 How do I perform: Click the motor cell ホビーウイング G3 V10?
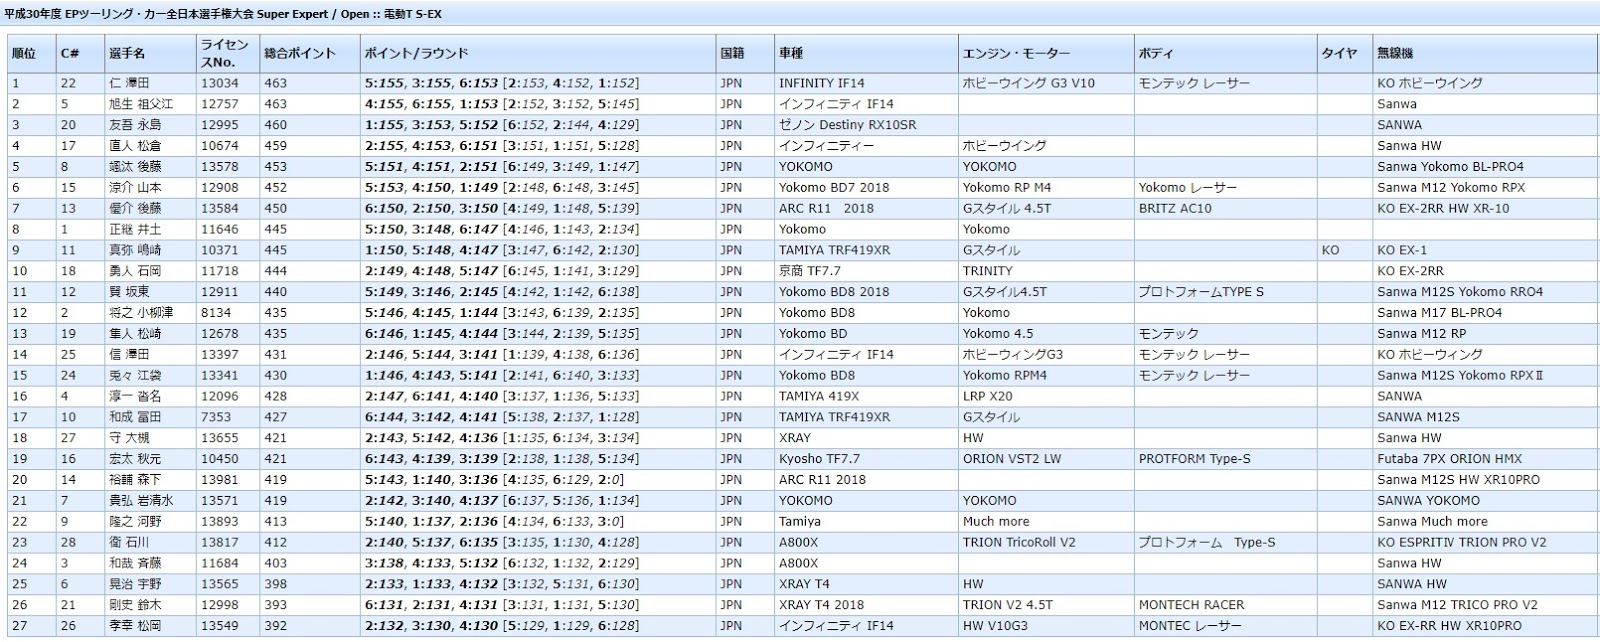(1029, 83)
